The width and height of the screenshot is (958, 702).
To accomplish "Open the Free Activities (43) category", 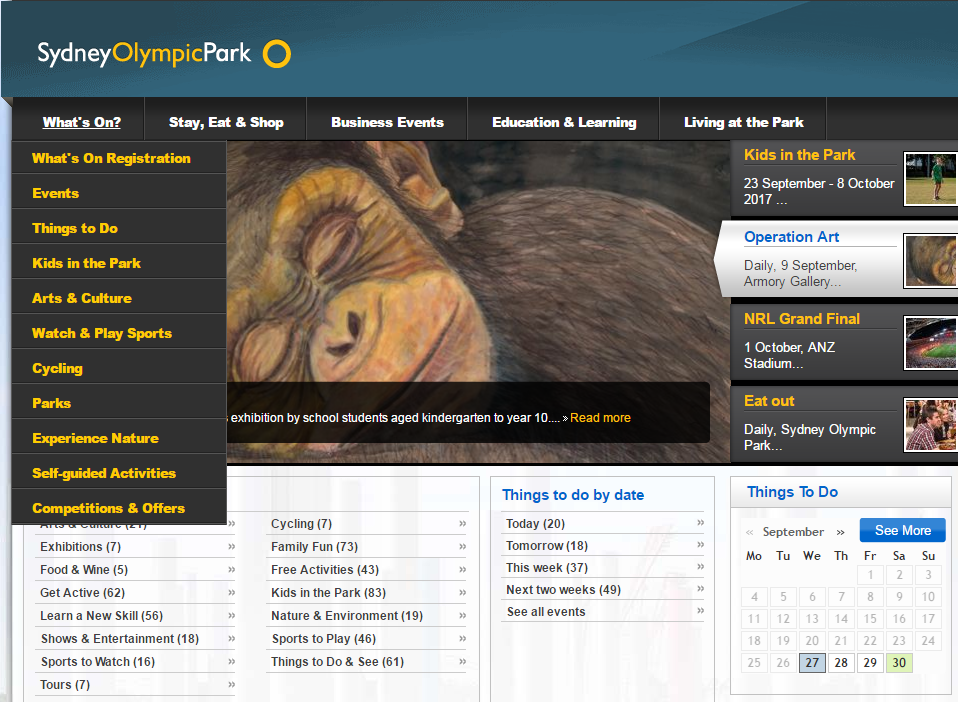I will 325,570.
